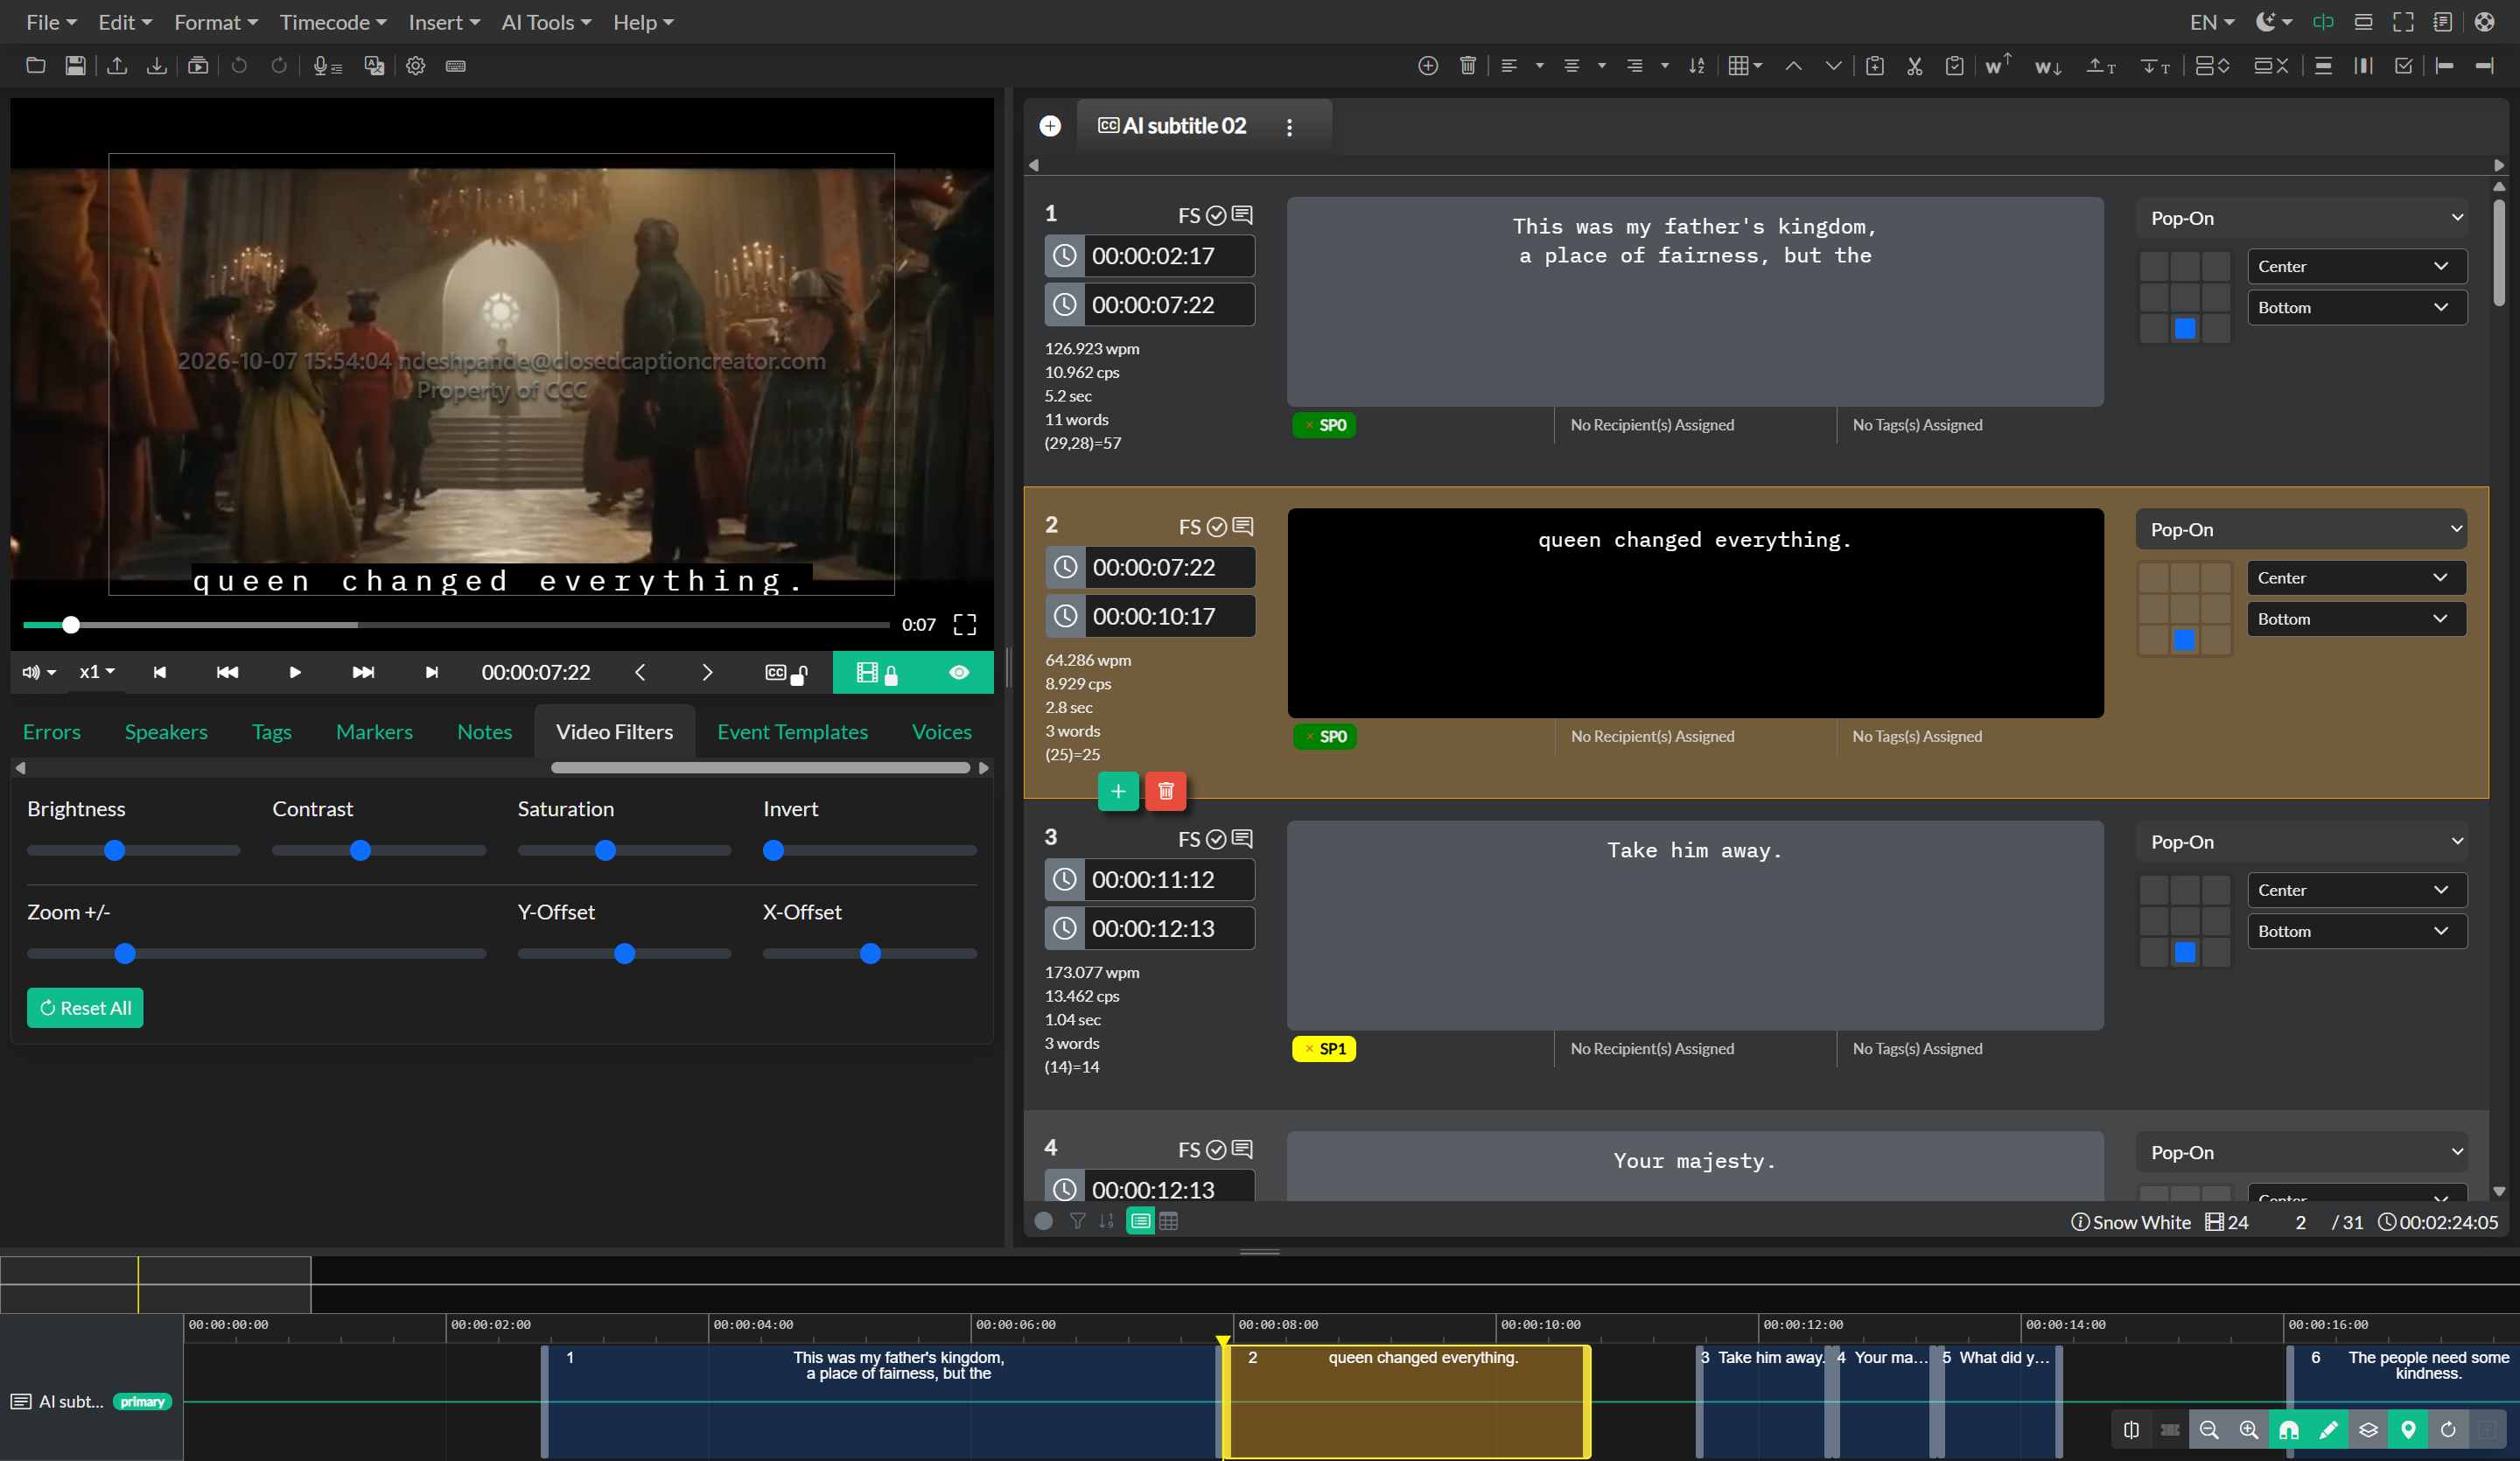The width and height of the screenshot is (2520, 1461).
Task: Toggle the caption lock CC button
Action: tap(786, 673)
